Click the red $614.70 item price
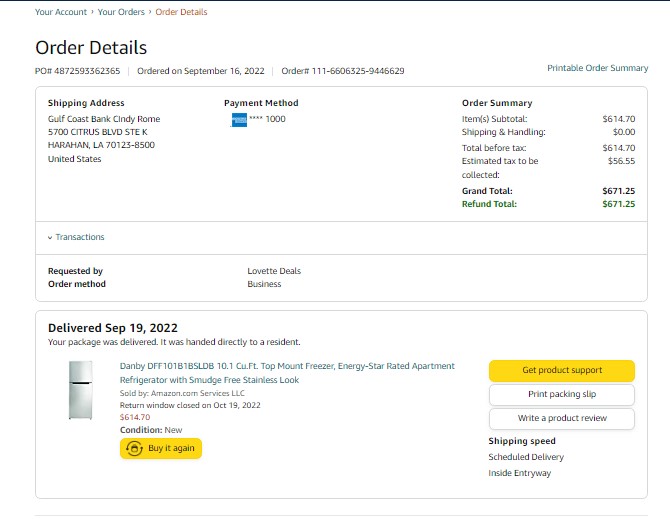The width and height of the screenshot is (670, 519). click(x=135, y=417)
